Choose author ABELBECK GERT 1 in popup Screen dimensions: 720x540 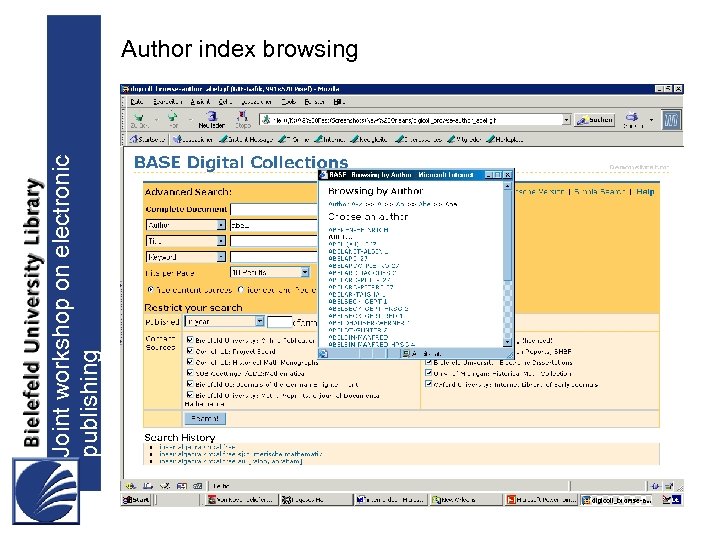click(358, 301)
